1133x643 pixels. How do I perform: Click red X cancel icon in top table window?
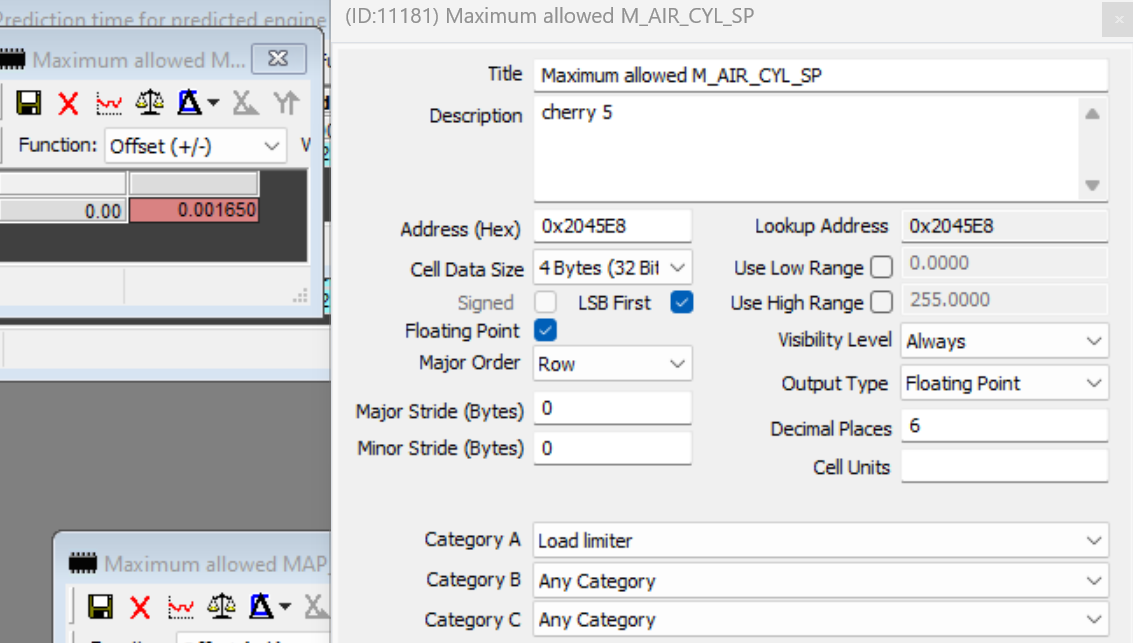click(x=68, y=103)
